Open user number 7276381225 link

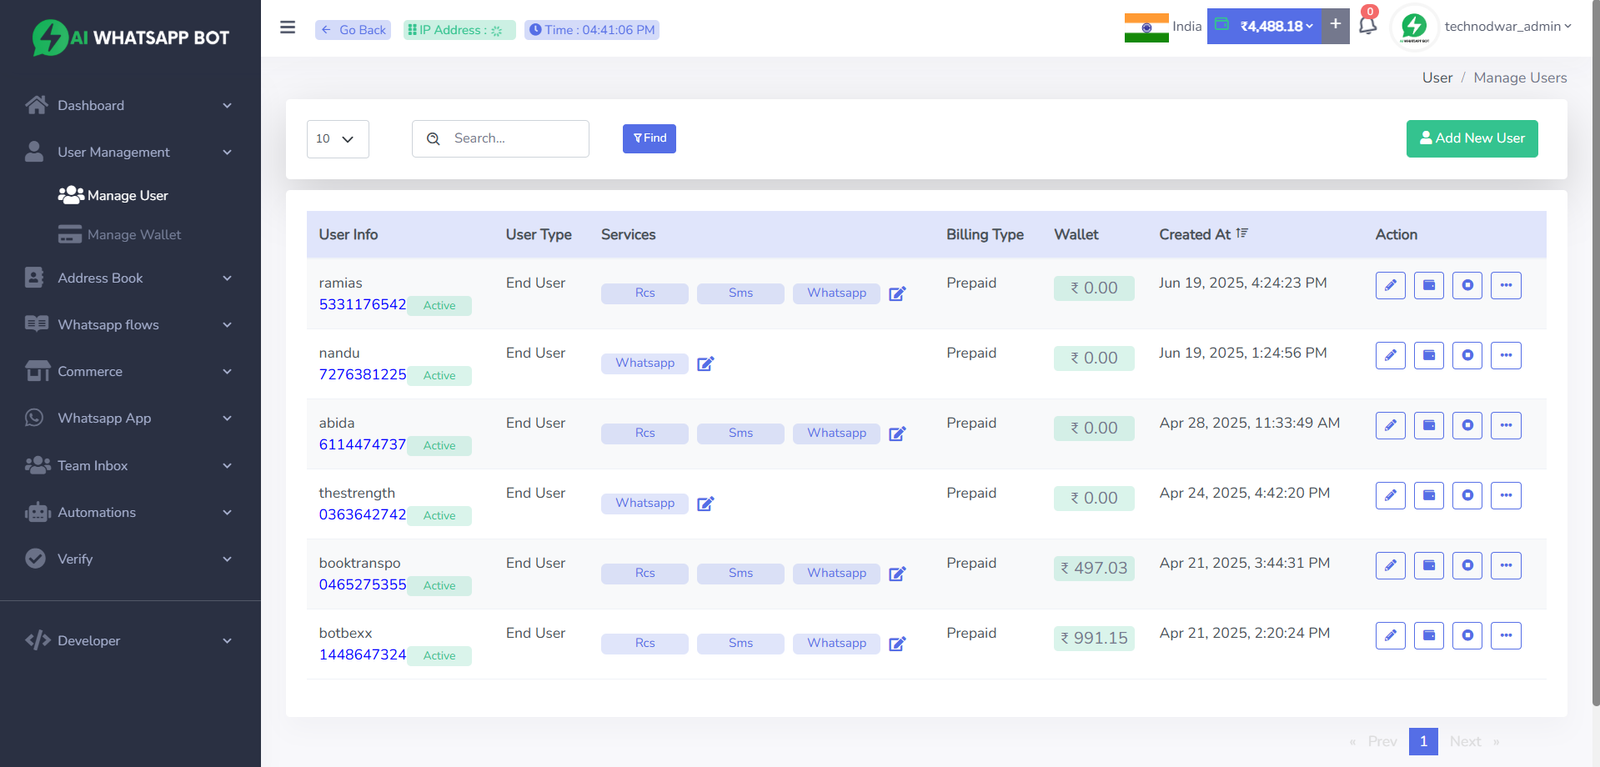[x=362, y=374]
